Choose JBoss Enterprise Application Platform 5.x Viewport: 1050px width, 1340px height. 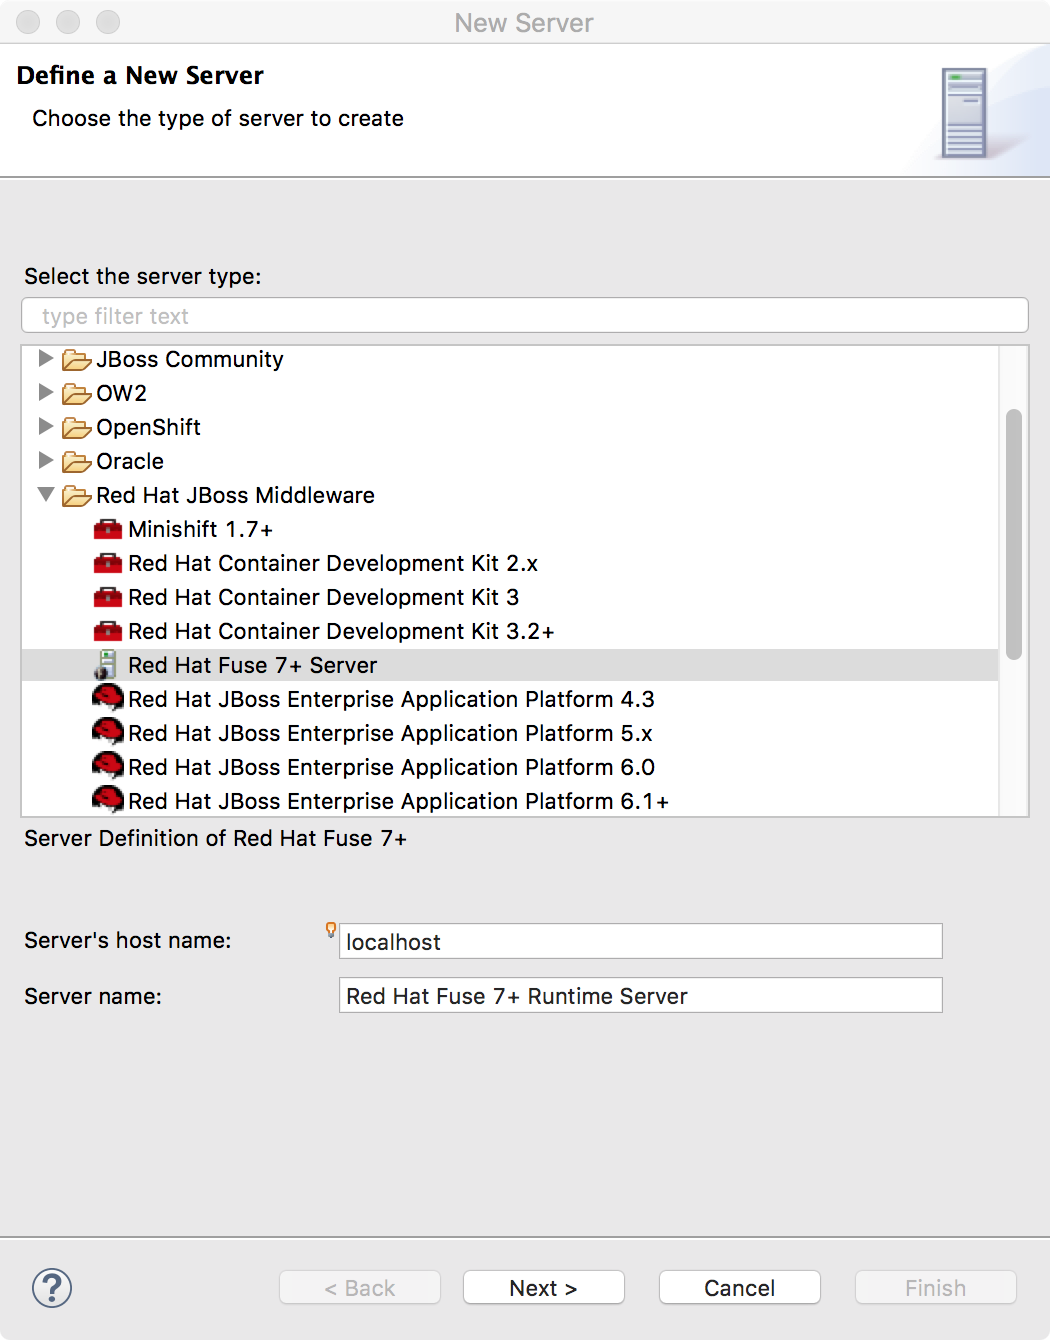click(x=390, y=733)
